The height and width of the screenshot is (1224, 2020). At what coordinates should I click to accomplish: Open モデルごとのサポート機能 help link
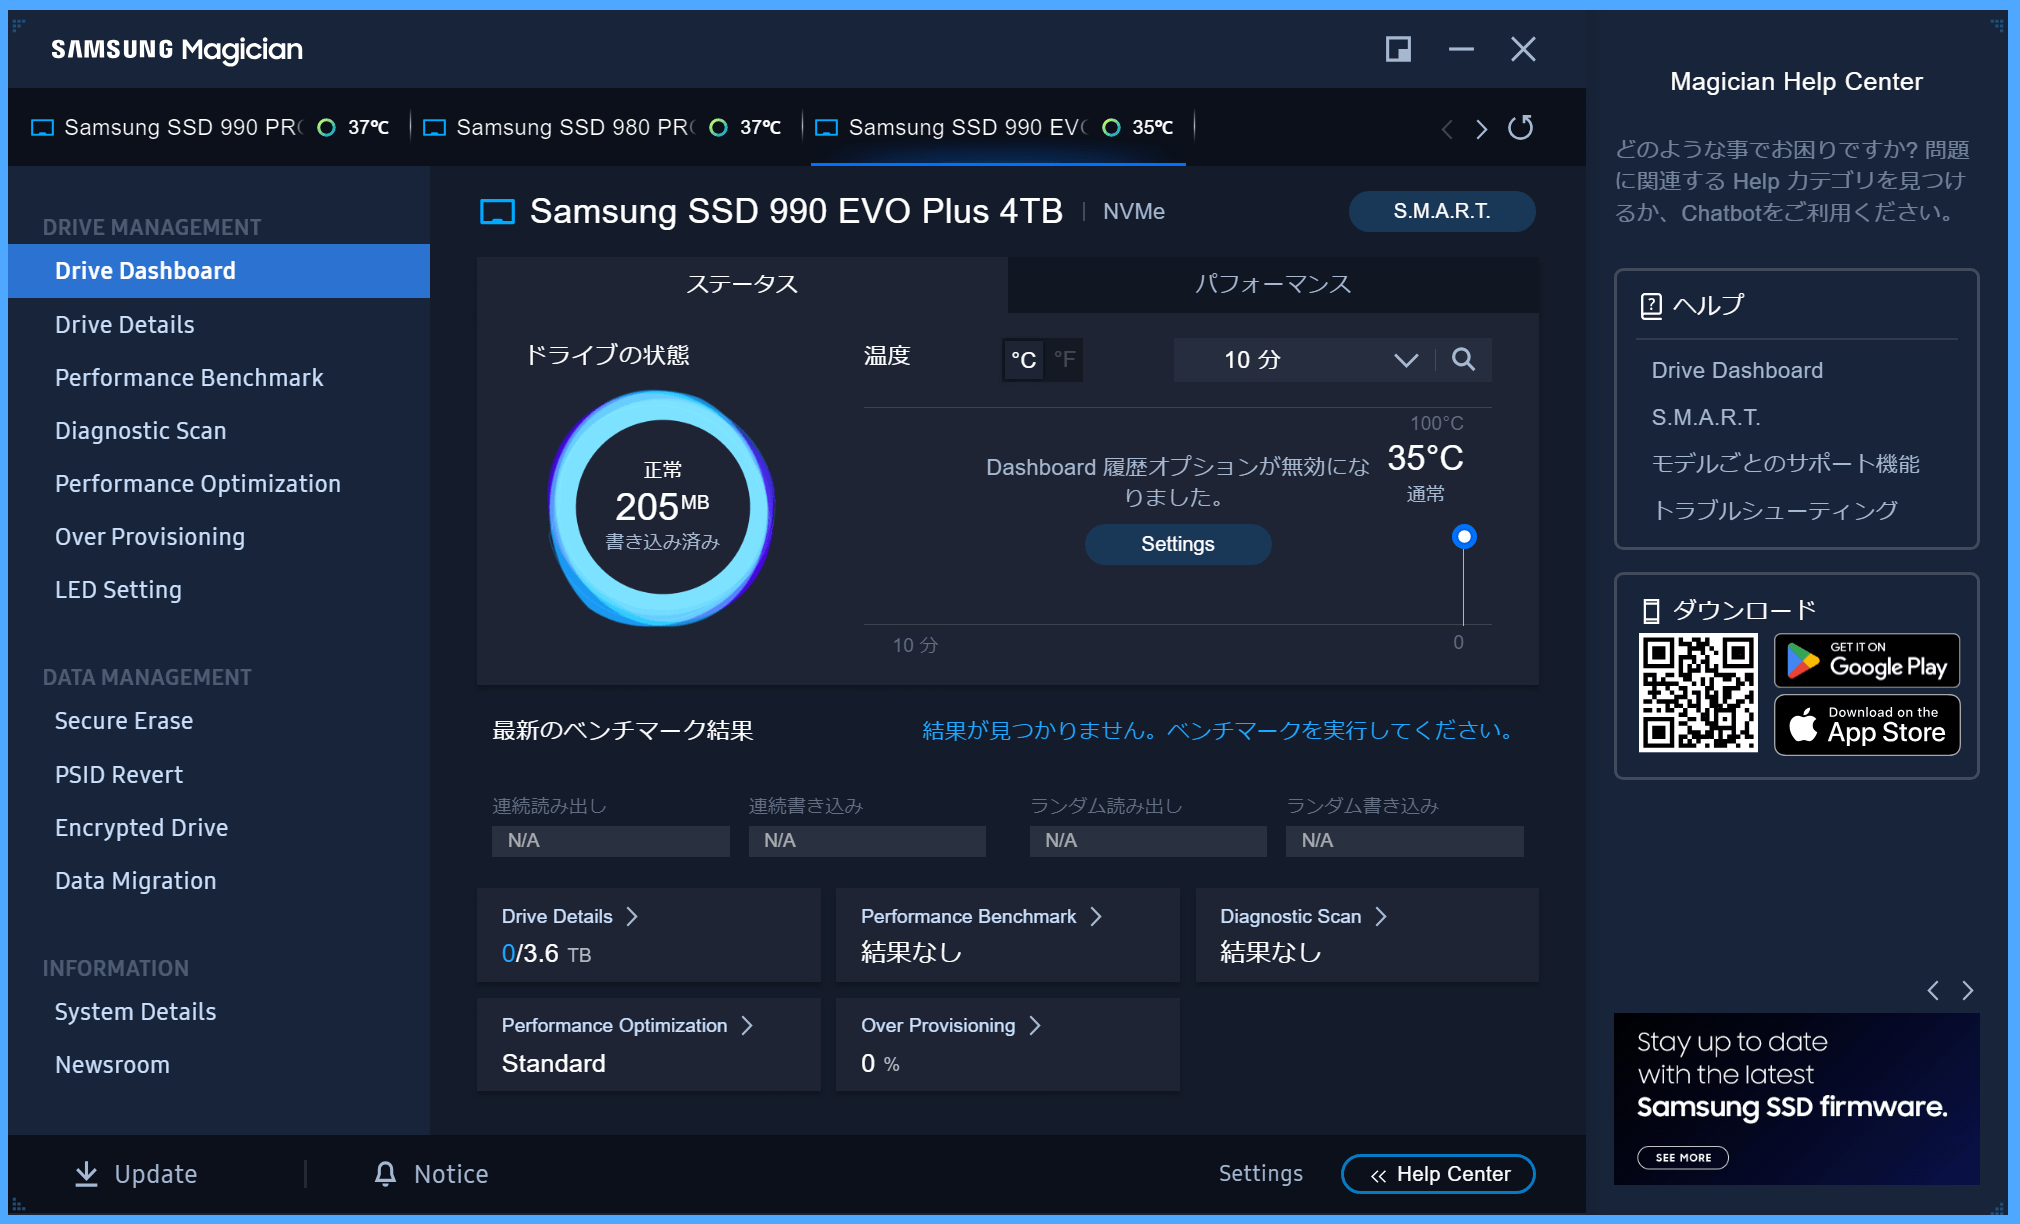click(1785, 464)
